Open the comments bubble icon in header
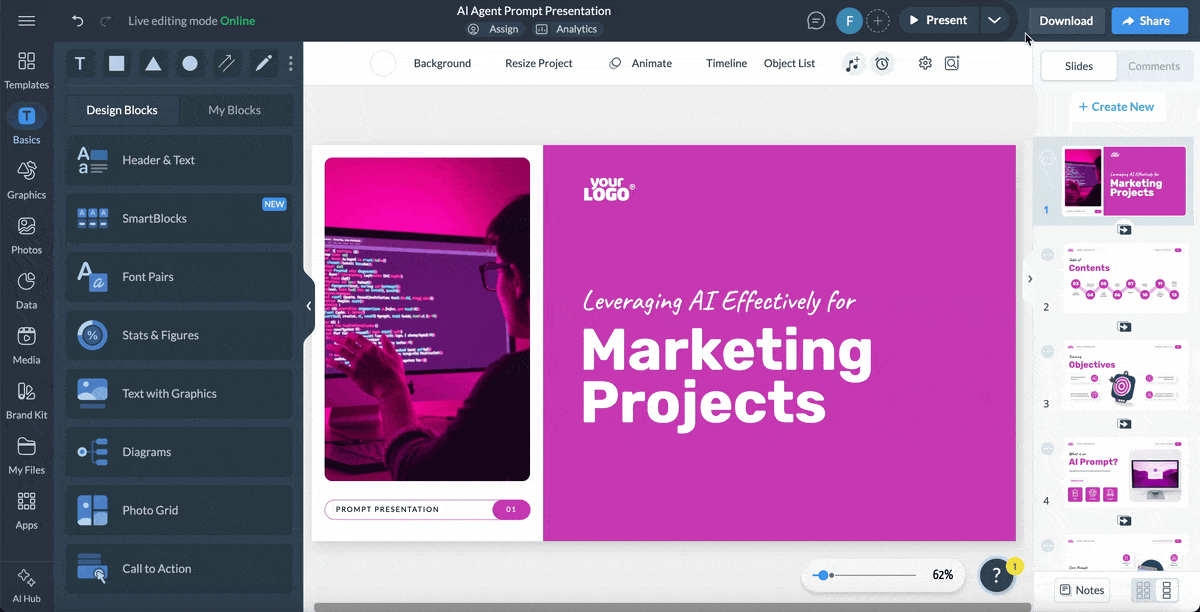The height and width of the screenshot is (612, 1200). tap(817, 21)
